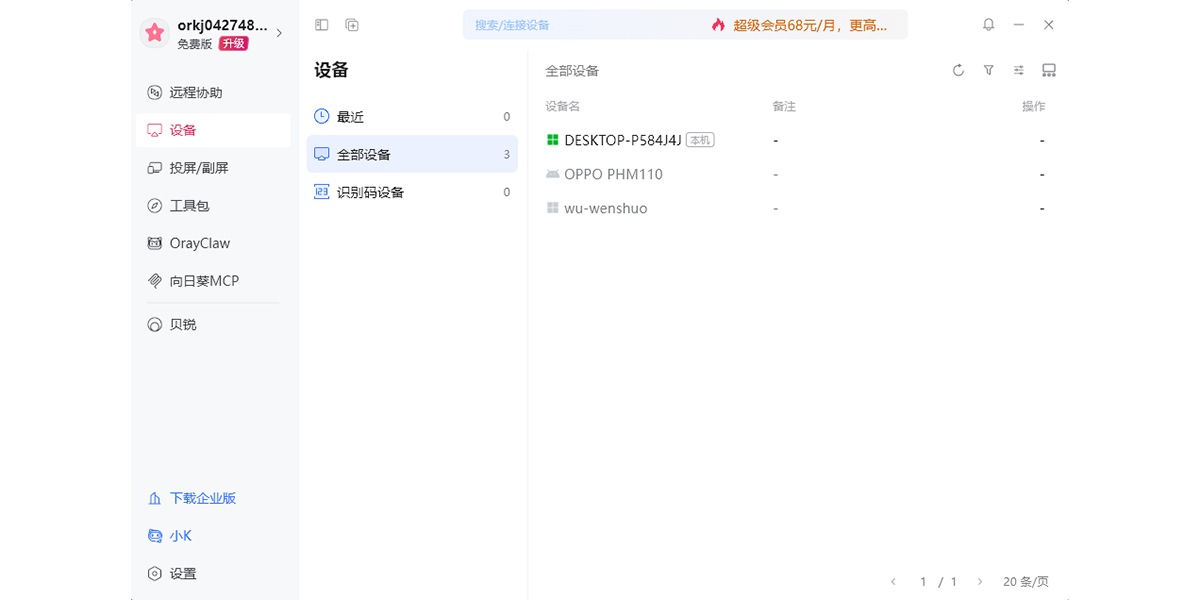Go to the next page arrow
Viewport: 1200px width, 600px height.
pos(980,581)
